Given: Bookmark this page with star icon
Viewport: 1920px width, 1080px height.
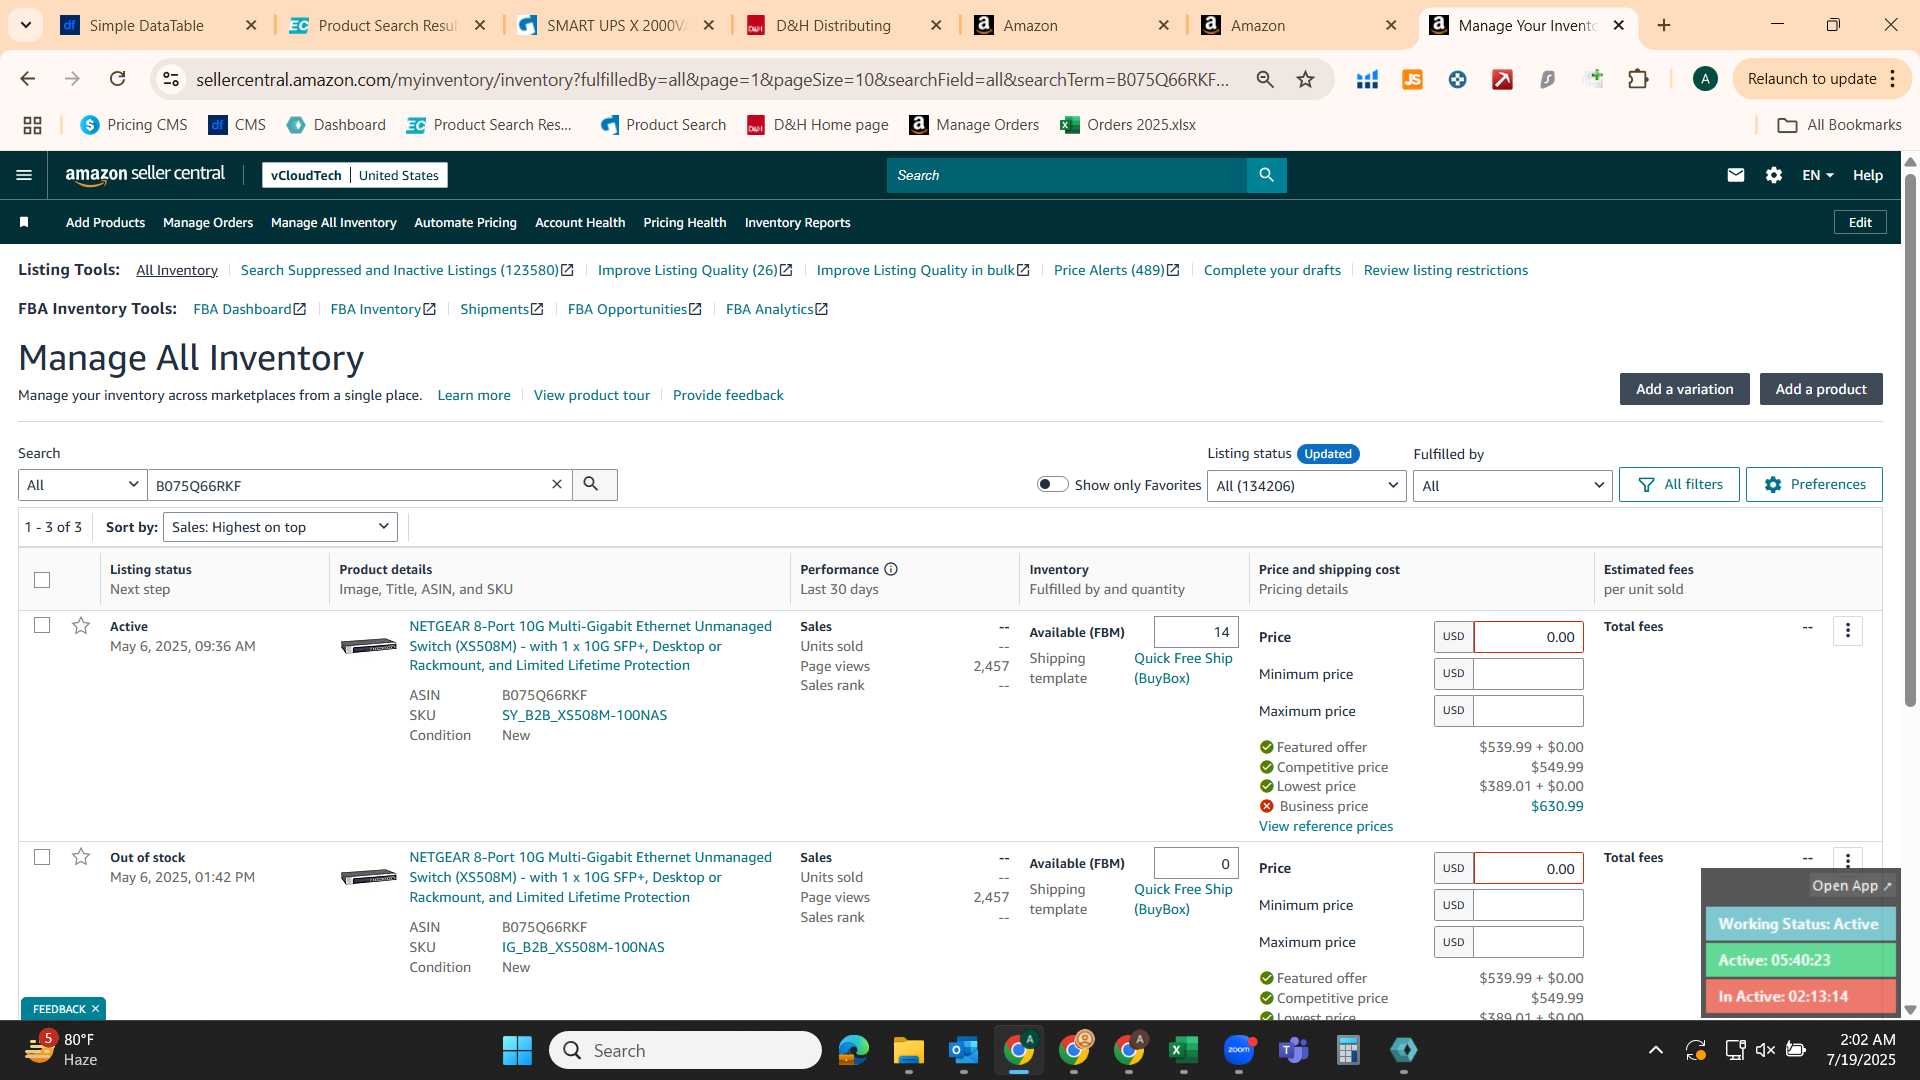Looking at the screenshot, I should click(x=1306, y=79).
